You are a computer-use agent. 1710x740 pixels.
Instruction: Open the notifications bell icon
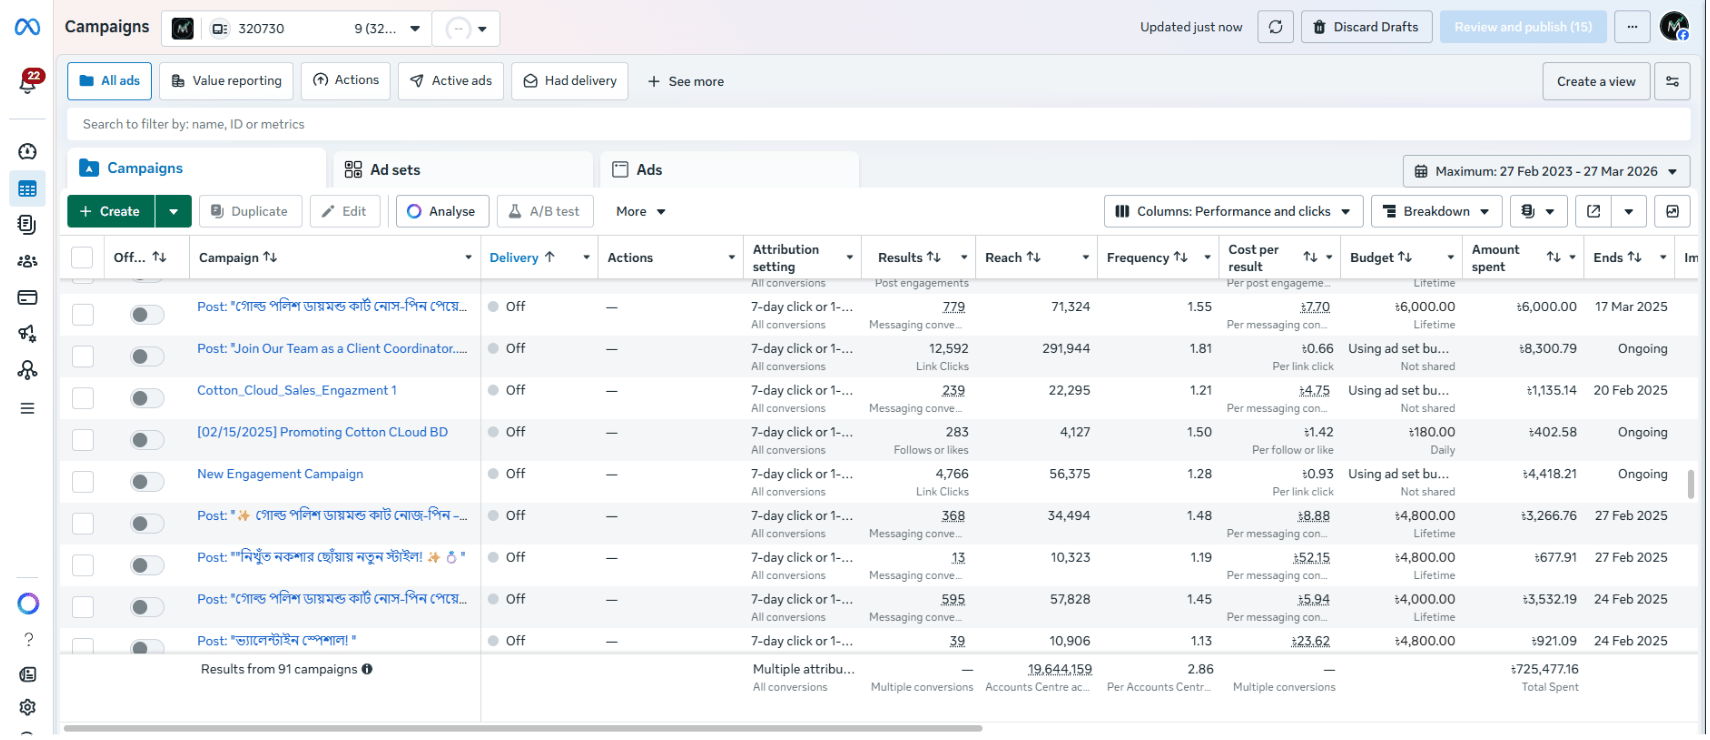[28, 84]
